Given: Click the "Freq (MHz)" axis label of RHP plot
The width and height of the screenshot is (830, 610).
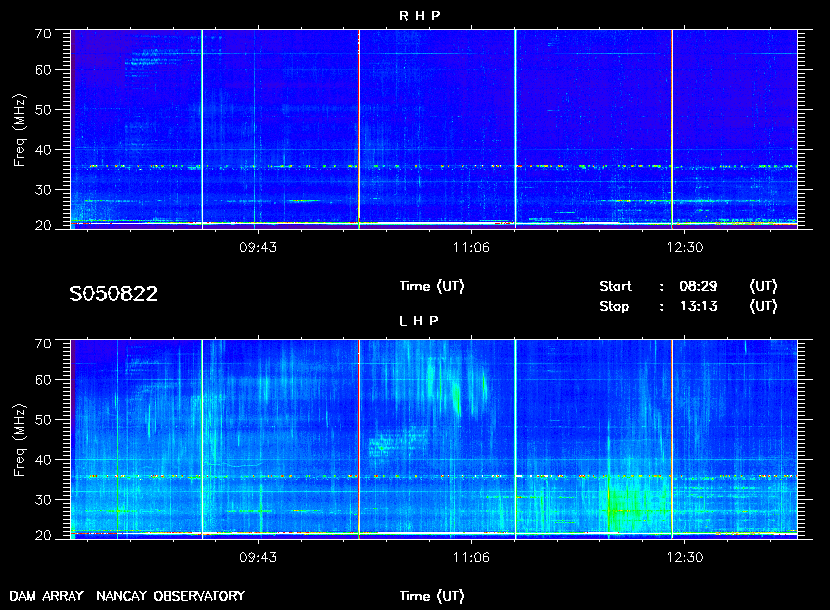Looking at the screenshot, I should (19, 131).
